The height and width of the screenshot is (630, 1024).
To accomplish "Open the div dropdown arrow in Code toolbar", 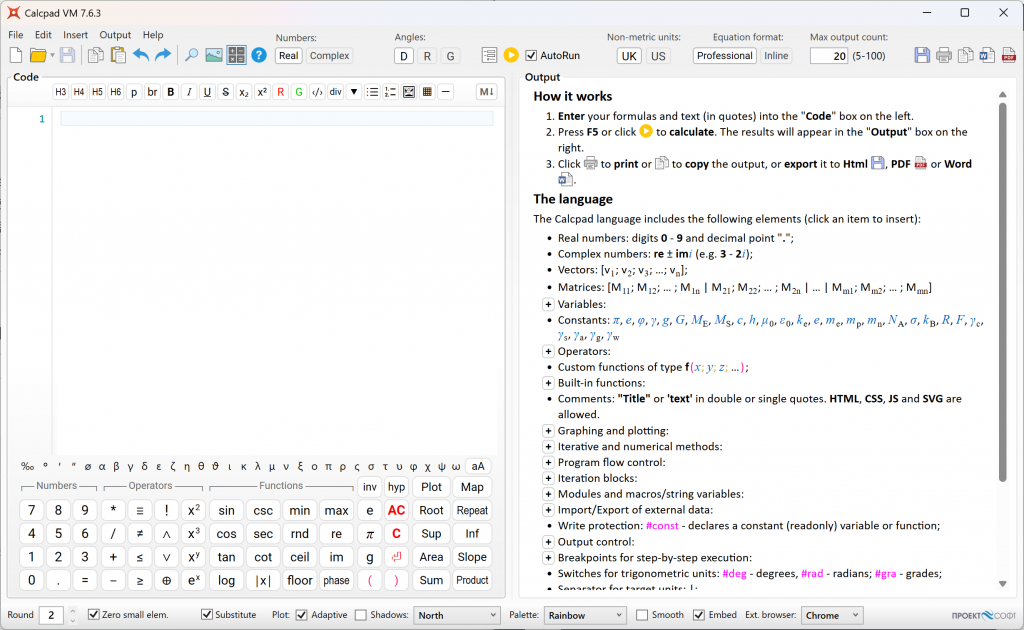I will (x=354, y=92).
